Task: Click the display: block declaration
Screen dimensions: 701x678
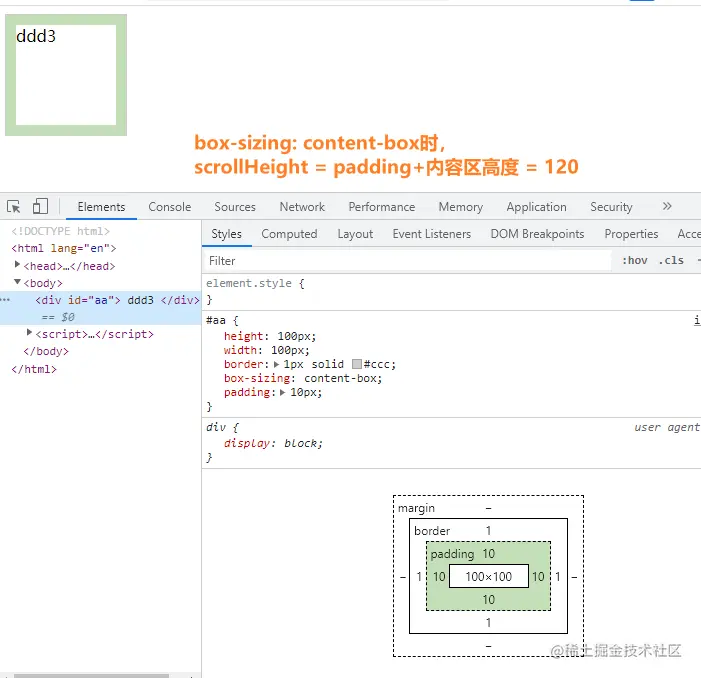Action: click(x=273, y=443)
